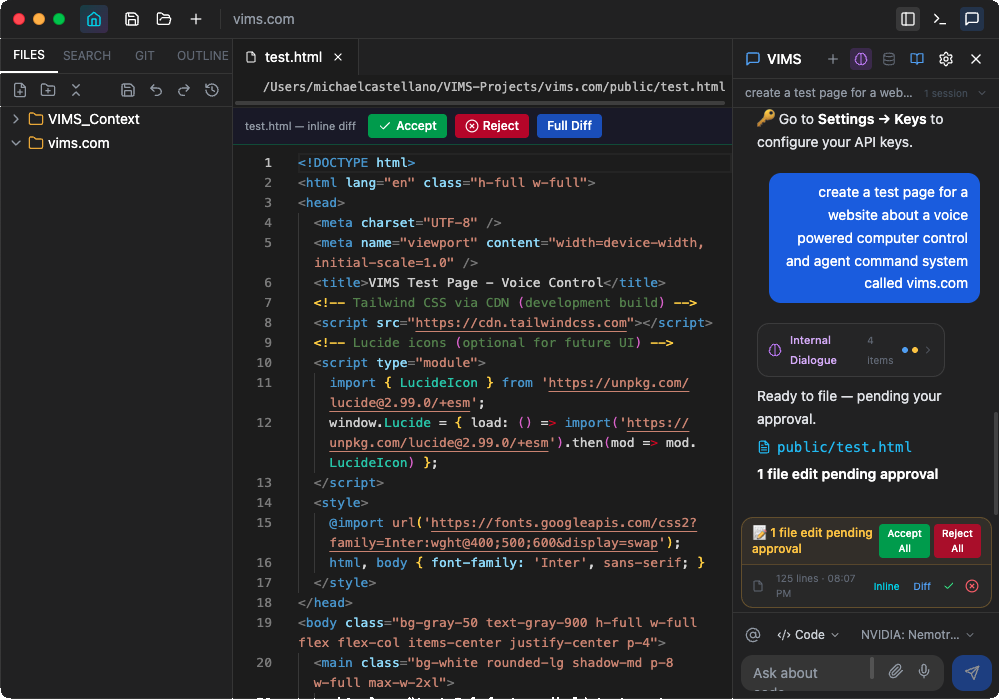999x700 pixels.
Task: Open the database icon in VIMS panel
Action: click(x=889, y=59)
